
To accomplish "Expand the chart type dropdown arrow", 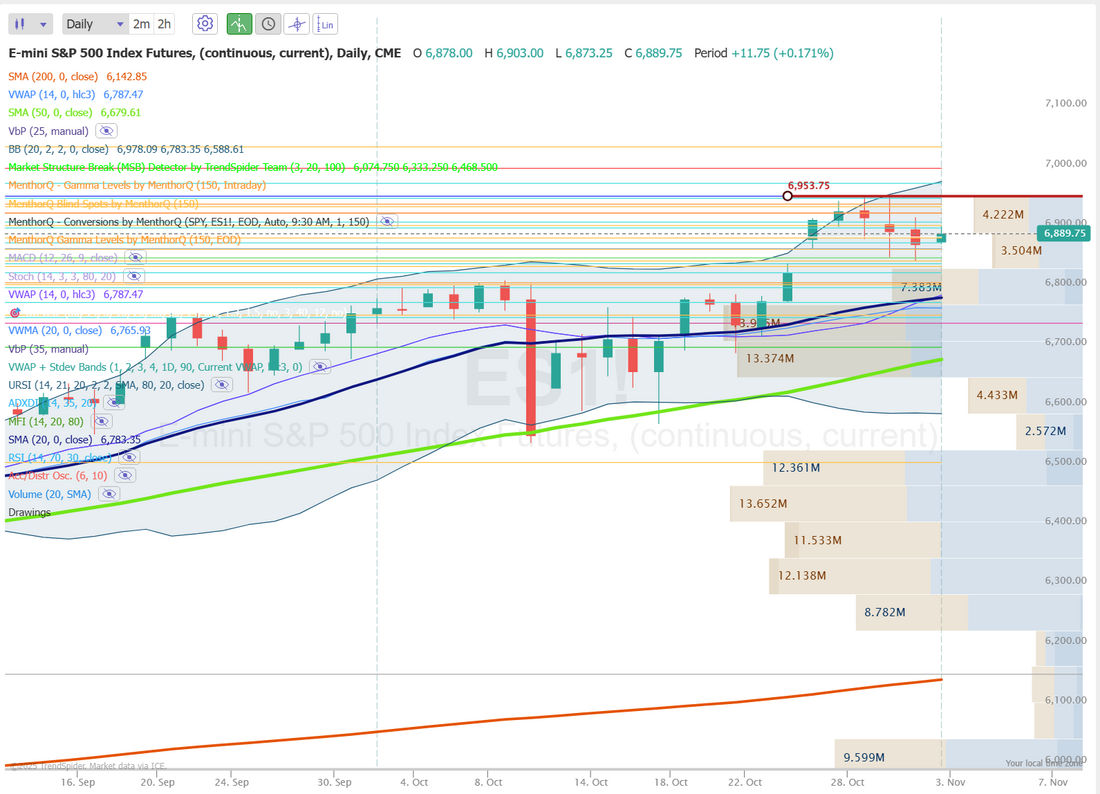I will tap(43, 24).
